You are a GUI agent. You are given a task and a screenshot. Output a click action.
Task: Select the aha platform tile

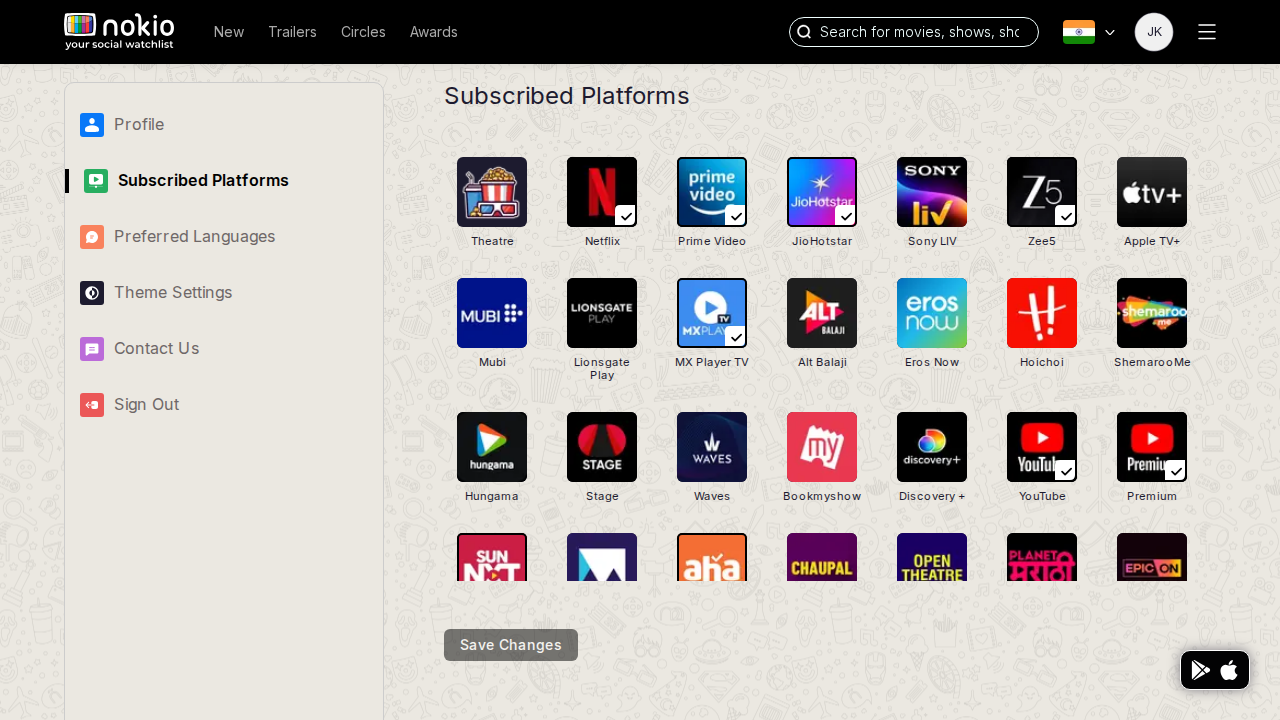(712, 557)
